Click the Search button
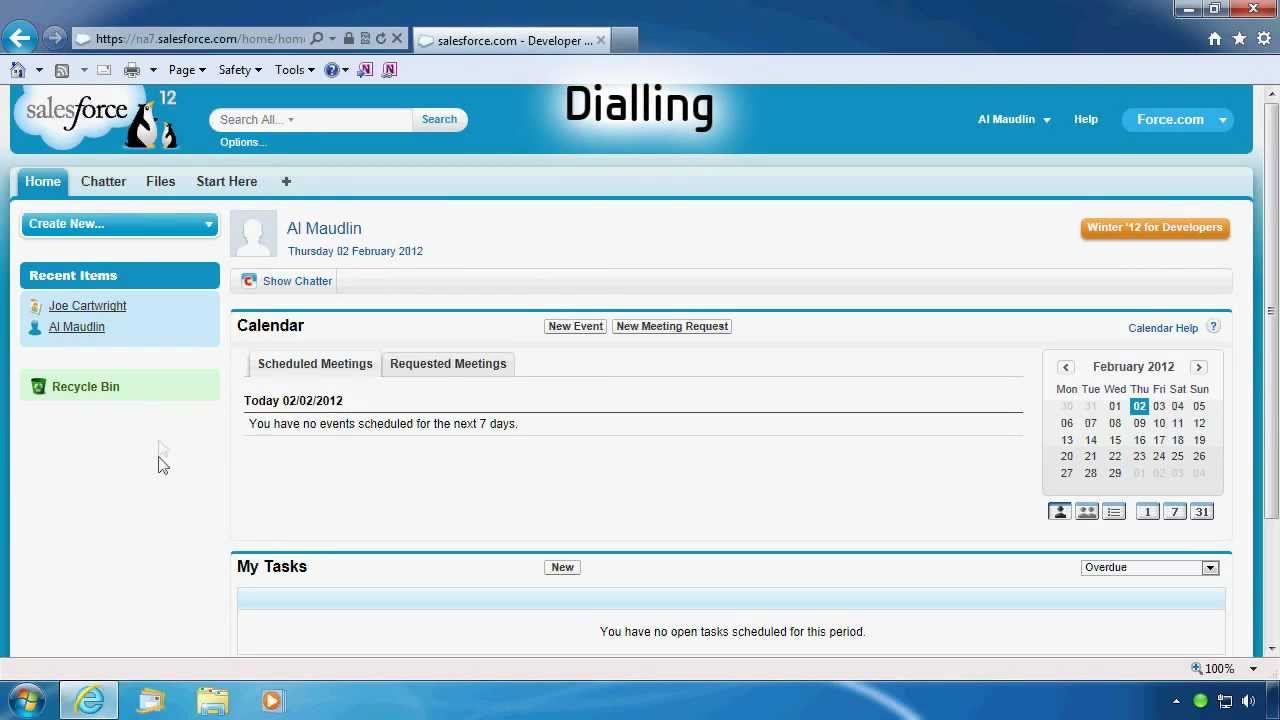Image resolution: width=1280 pixels, height=720 pixels. 439,119
